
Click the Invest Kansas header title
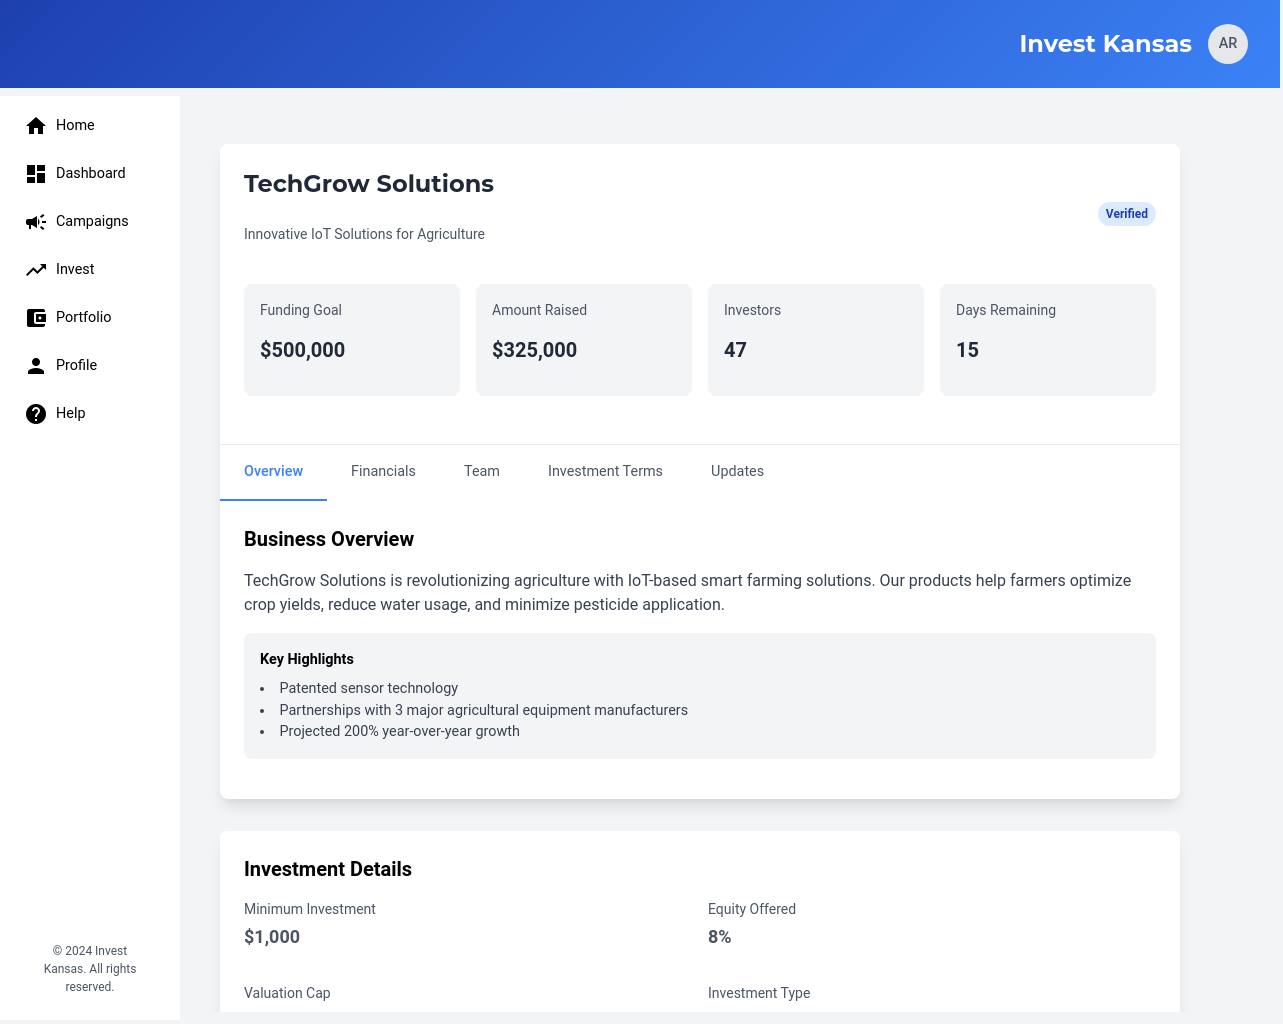click(1105, 44)
